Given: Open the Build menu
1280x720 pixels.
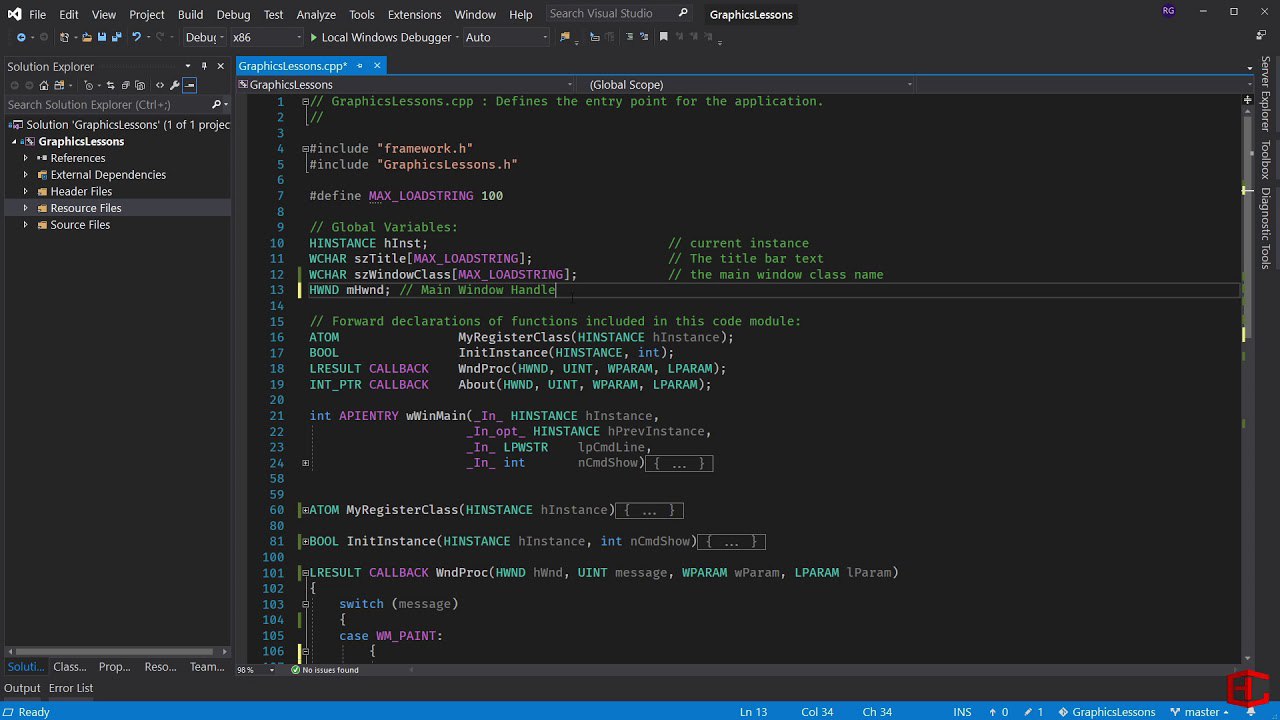Looking at the screenshot, I should [x=190, y=14].
